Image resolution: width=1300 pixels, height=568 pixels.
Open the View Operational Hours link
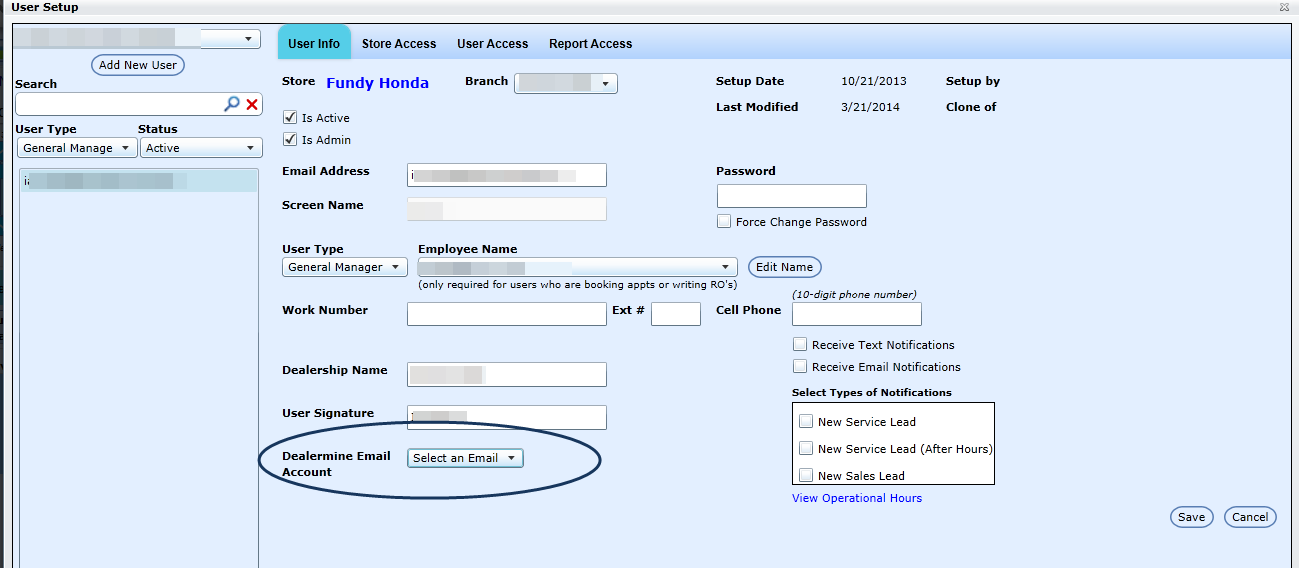click(x=857, y=498)
